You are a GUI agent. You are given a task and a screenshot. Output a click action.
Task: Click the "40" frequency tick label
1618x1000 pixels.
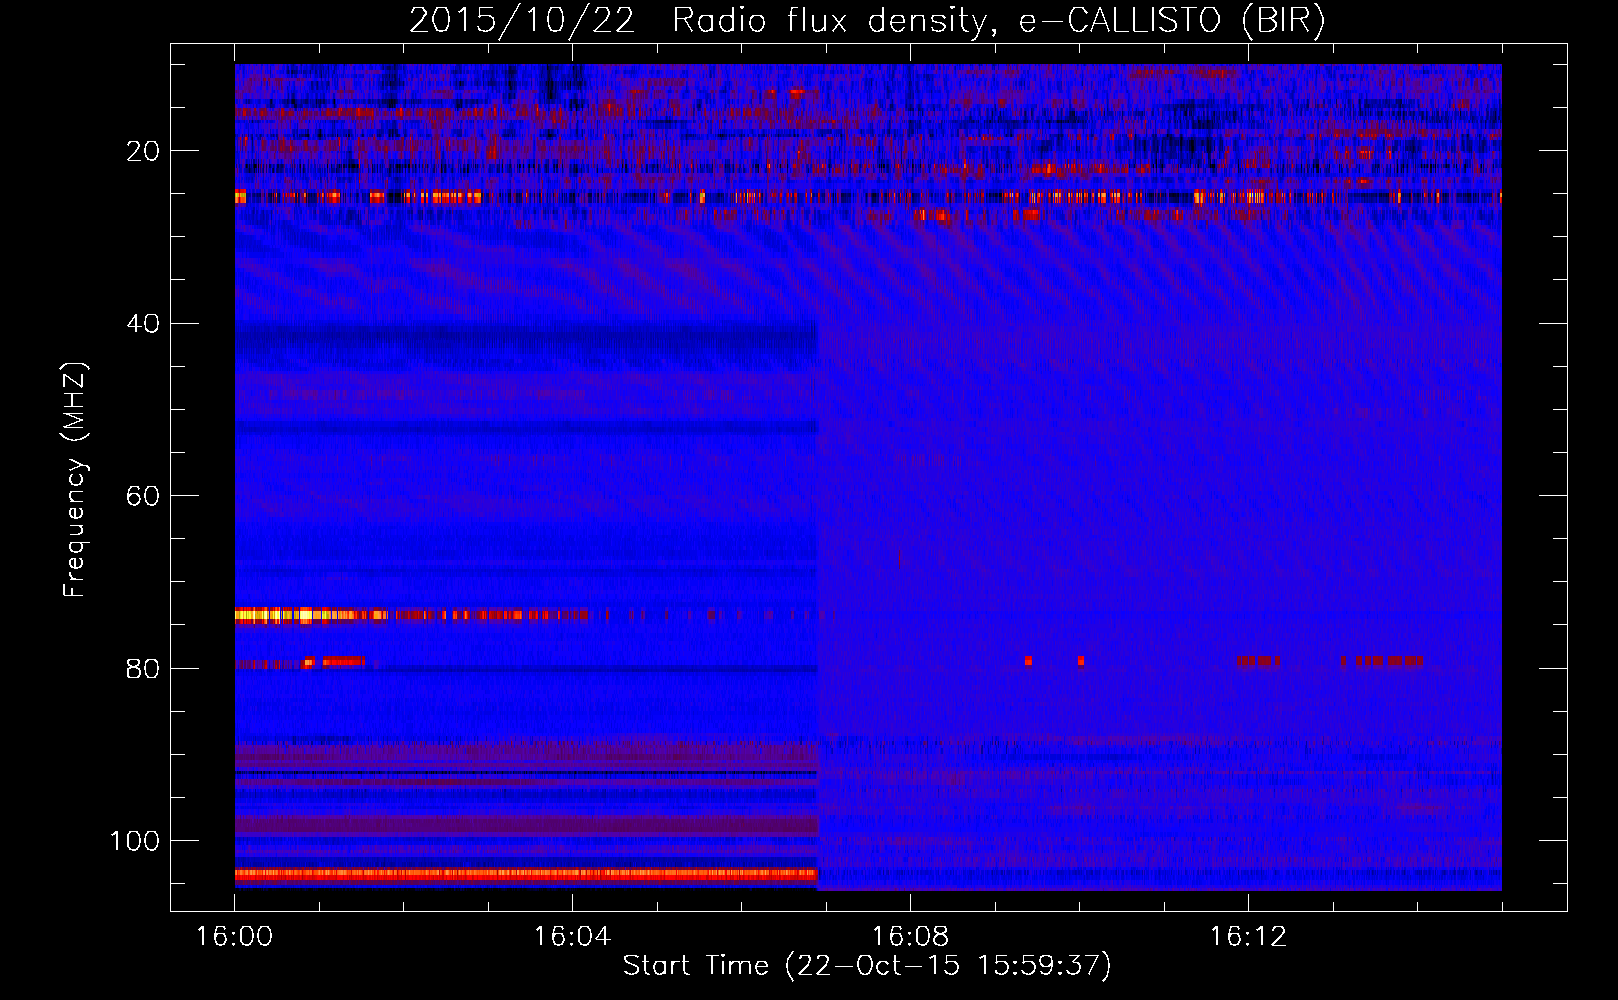(143, 324)
